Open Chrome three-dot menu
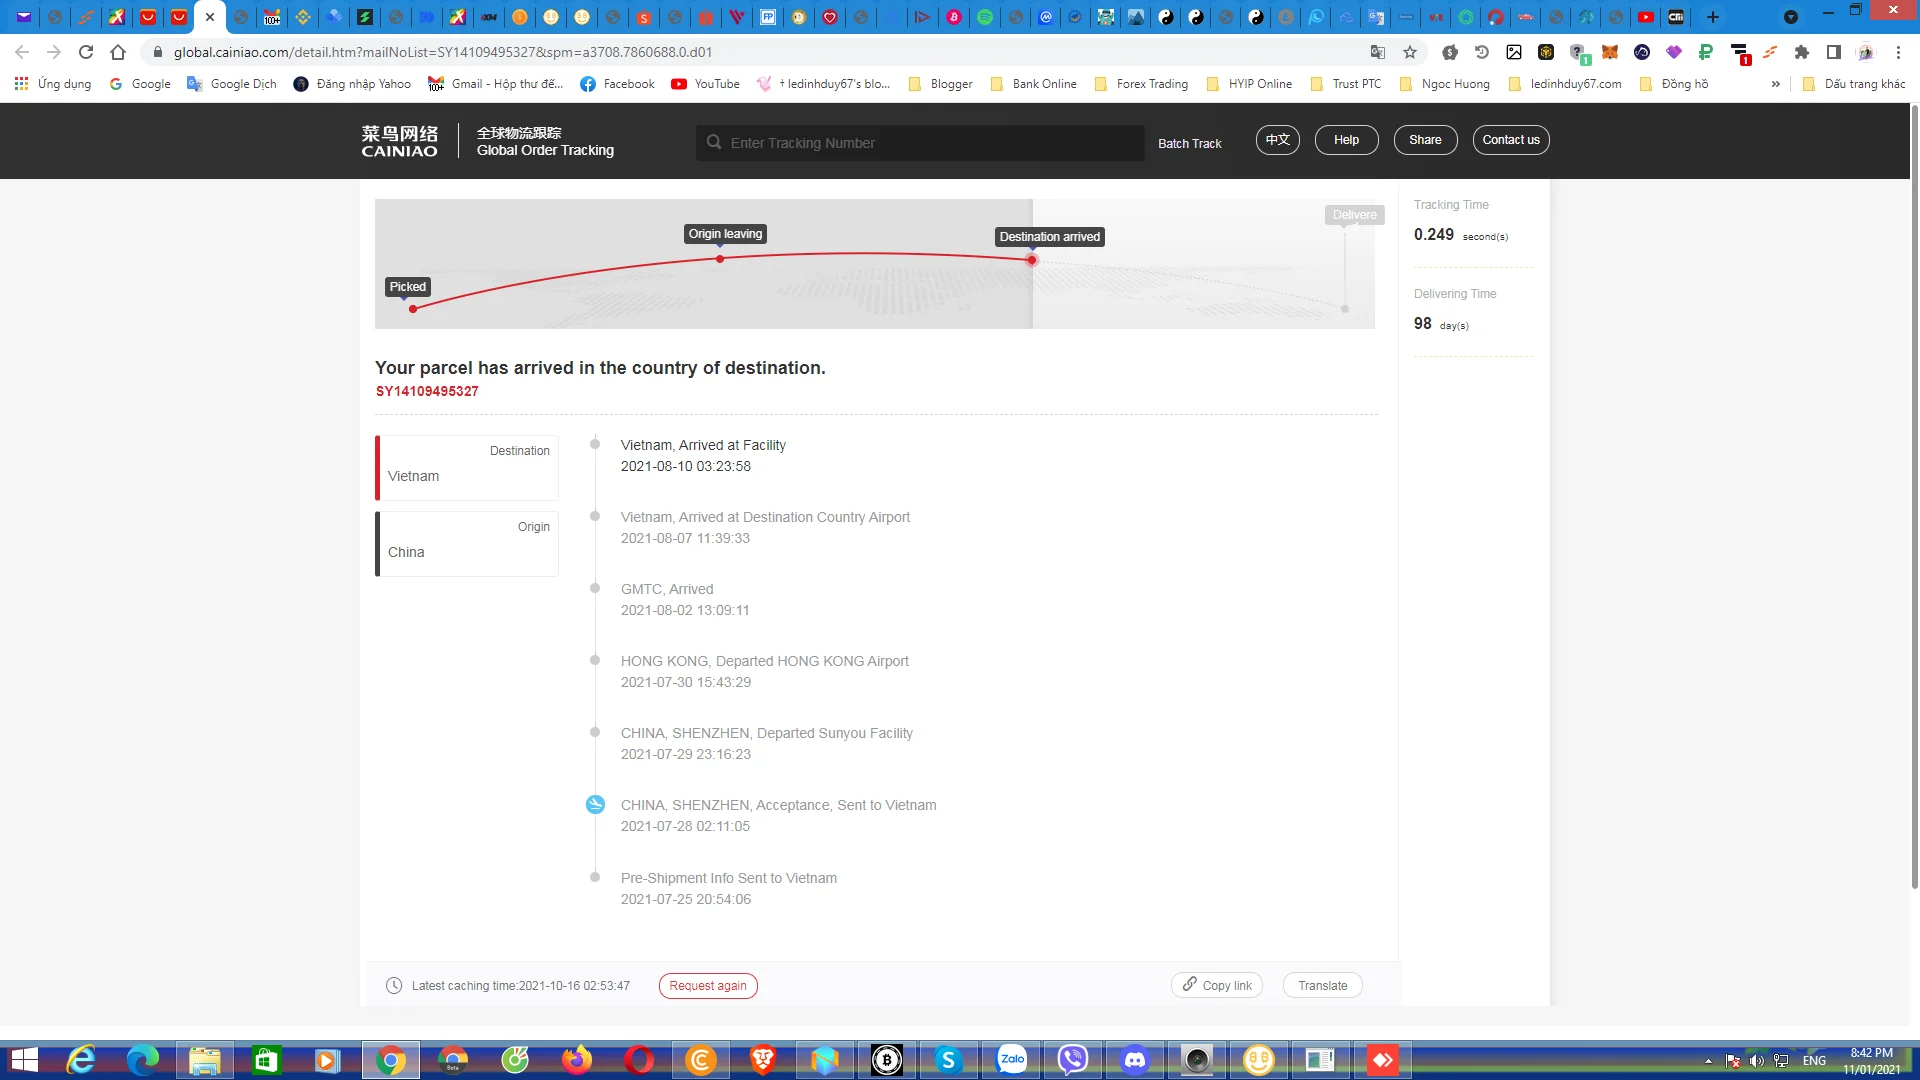The width and height of the screenshot is (1920, 1080). (1898, 52)
